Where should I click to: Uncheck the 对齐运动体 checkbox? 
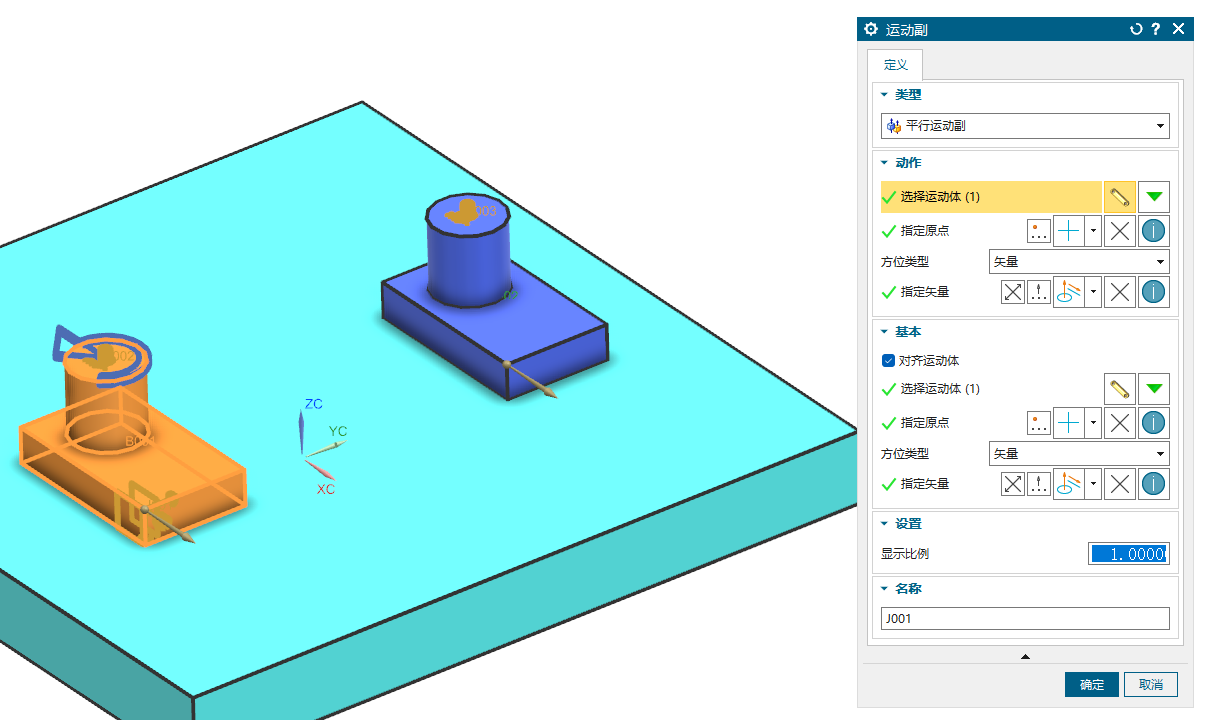pyautogui.click(x=888, y=361)
